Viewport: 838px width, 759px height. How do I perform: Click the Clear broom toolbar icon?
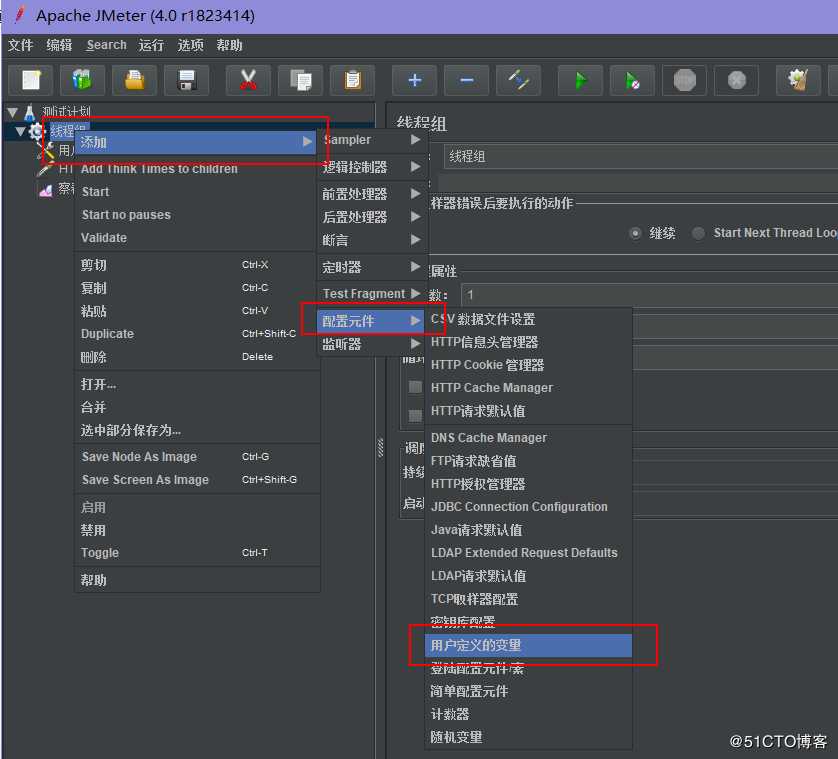(x=798, y=81)
